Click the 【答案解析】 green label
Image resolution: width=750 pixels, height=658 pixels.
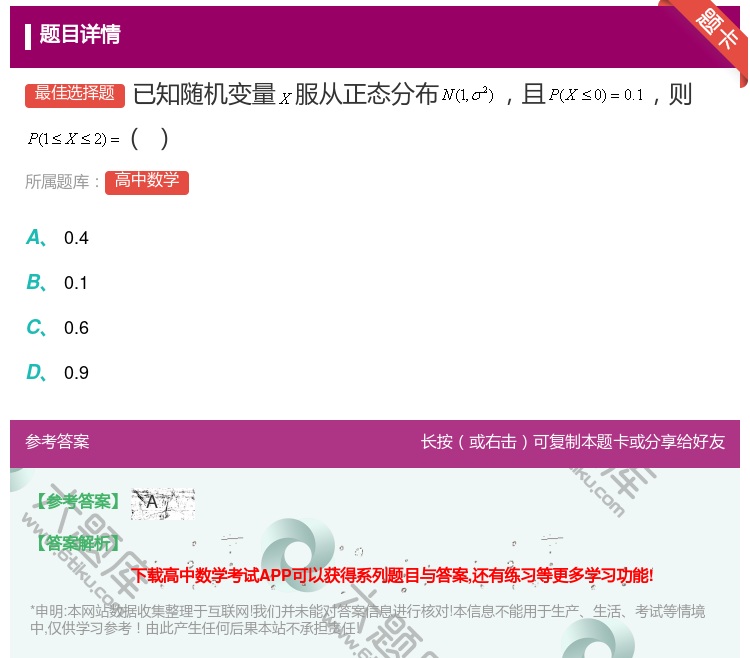point(77,543)
